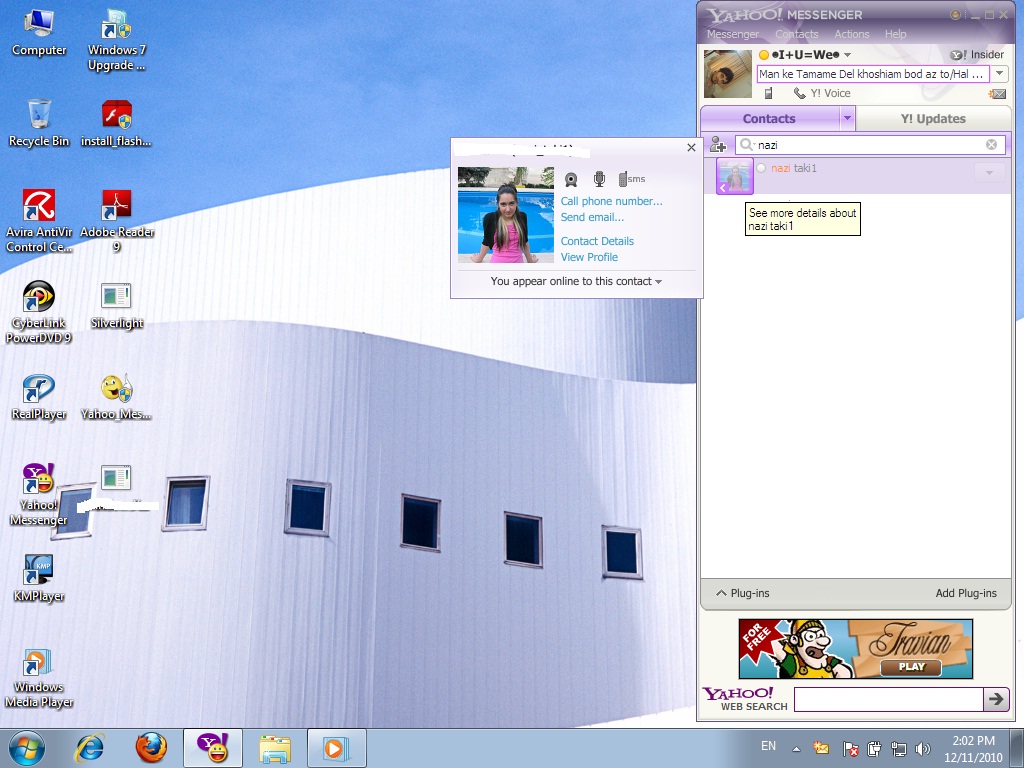Image resolution: width=1024 pixels, height=768 pixels.
Task: Click the Send email link
Action: (x=592, y=217)
